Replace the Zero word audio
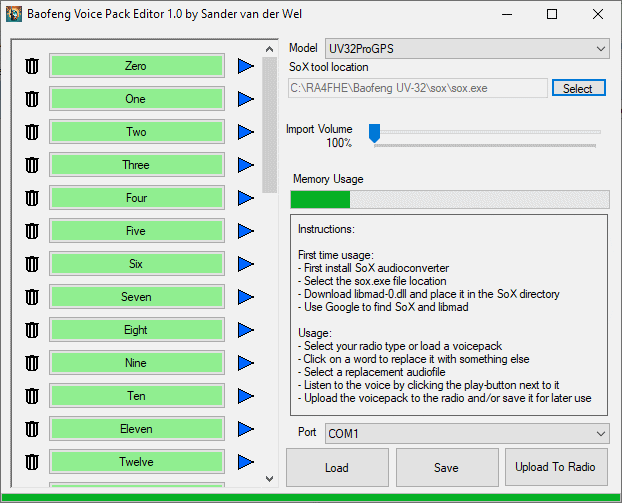Screen dimensions: 622x503 click(x=137, y=66)
